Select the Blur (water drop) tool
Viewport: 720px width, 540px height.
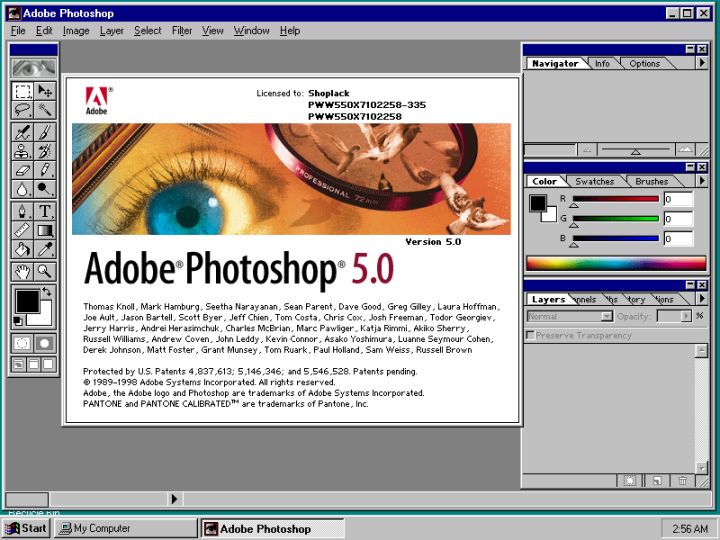(x=22, y=189)
